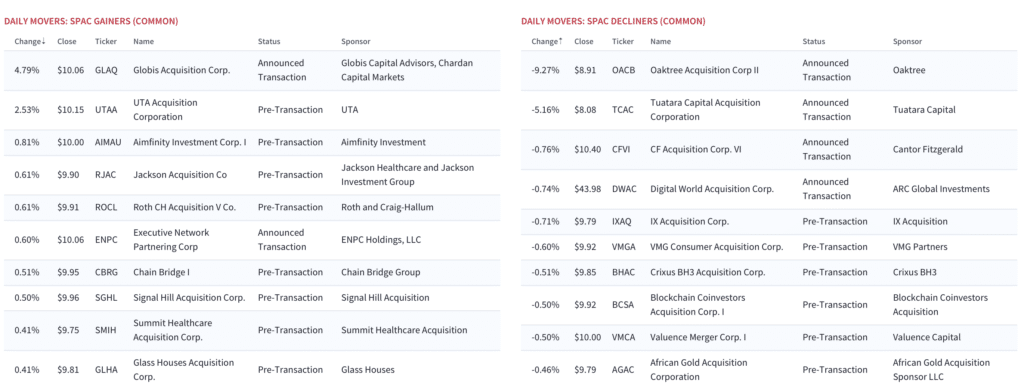Click the decliners Sponsor column header
Image resolution: width=1024 pixels, height=387 pixels.
pos(907,41)
